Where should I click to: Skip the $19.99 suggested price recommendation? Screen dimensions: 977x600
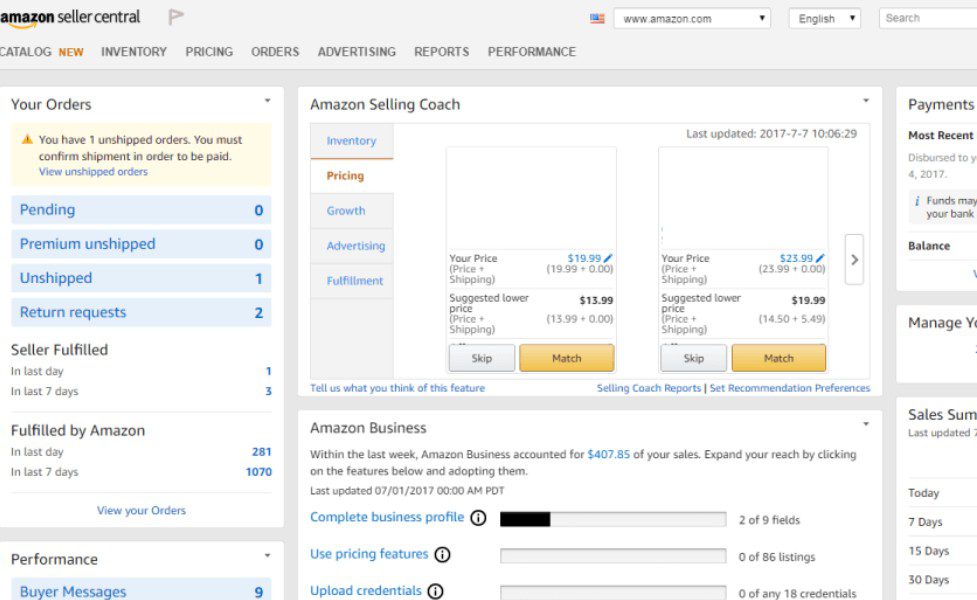[481, 358]
